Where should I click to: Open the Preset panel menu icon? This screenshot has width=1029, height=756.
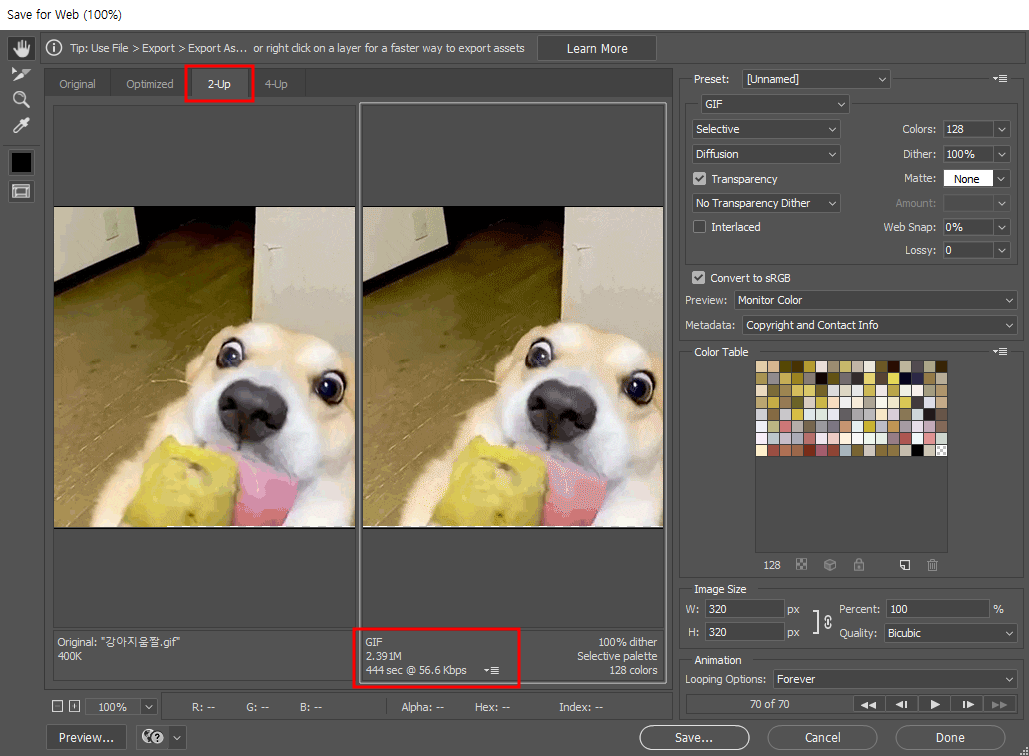(999, 79)
